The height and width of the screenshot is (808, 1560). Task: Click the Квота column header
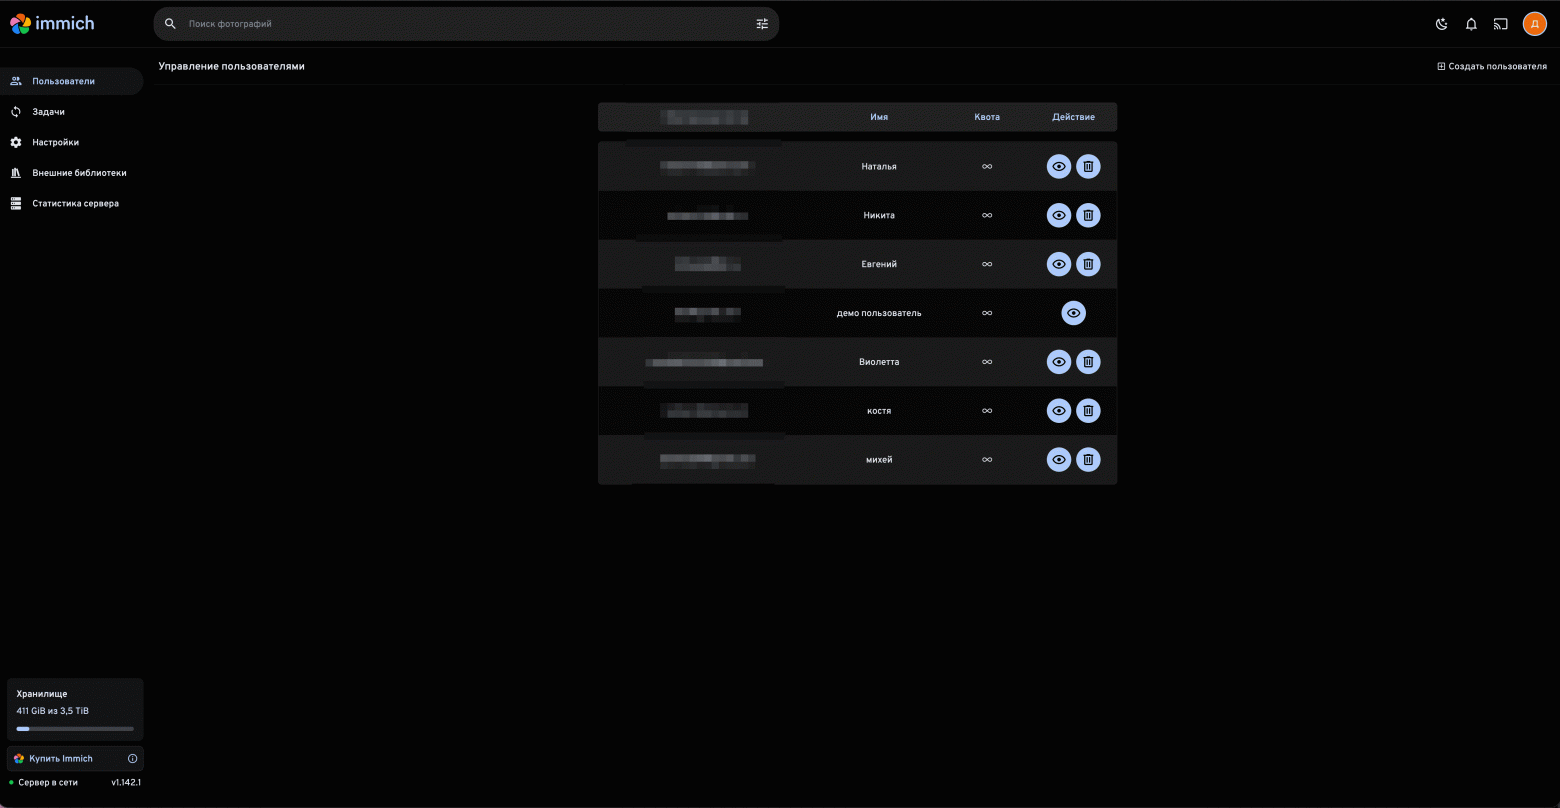click(987, 117)
